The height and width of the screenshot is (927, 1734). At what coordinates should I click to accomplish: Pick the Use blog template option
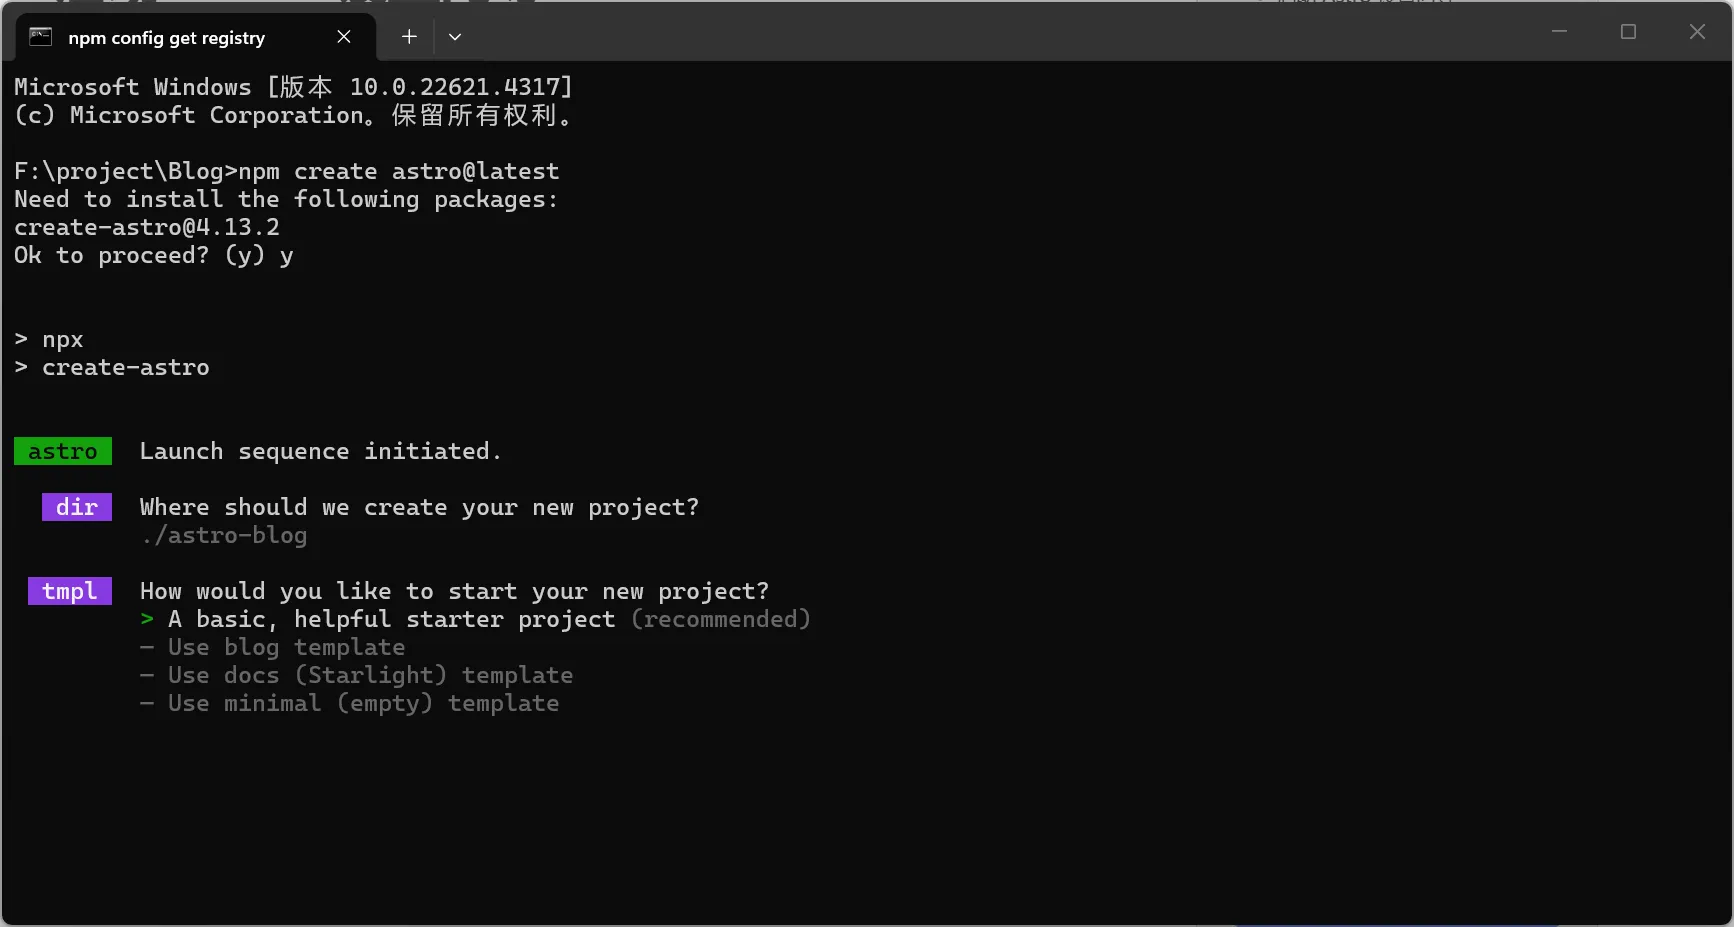[x=286, y=648]
